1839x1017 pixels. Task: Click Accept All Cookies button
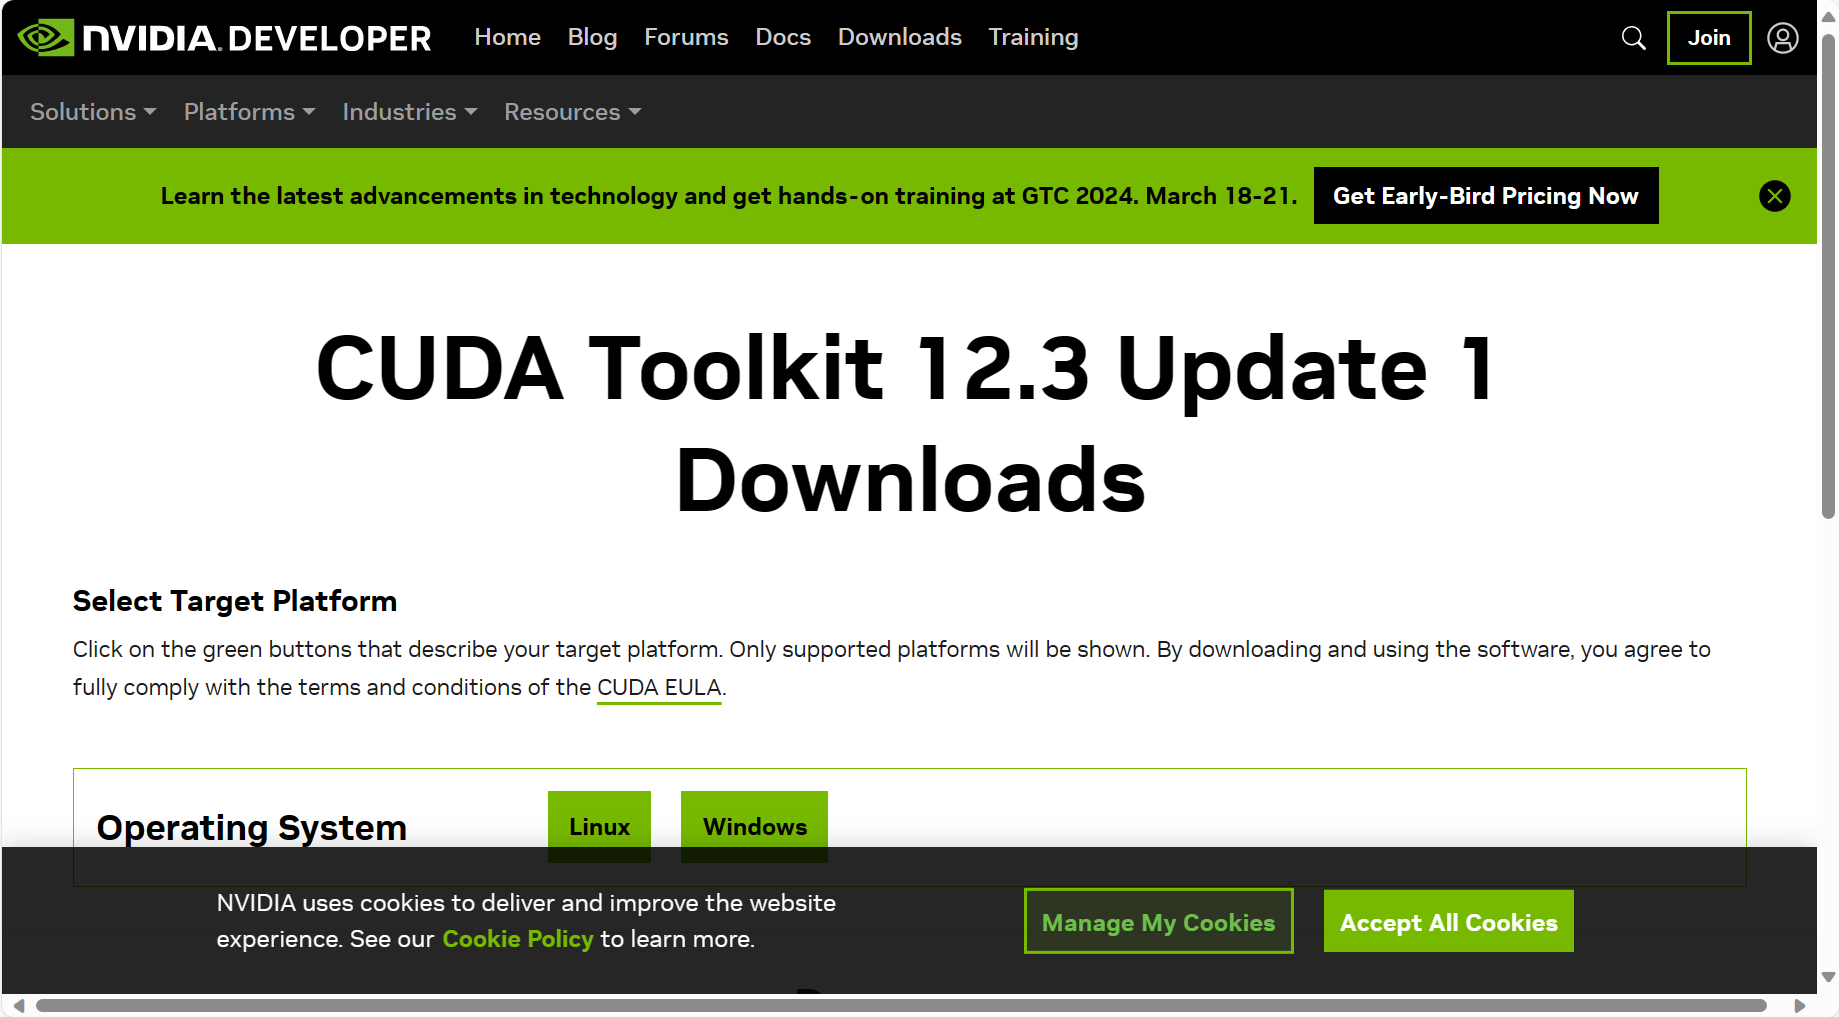point(1449,921)
